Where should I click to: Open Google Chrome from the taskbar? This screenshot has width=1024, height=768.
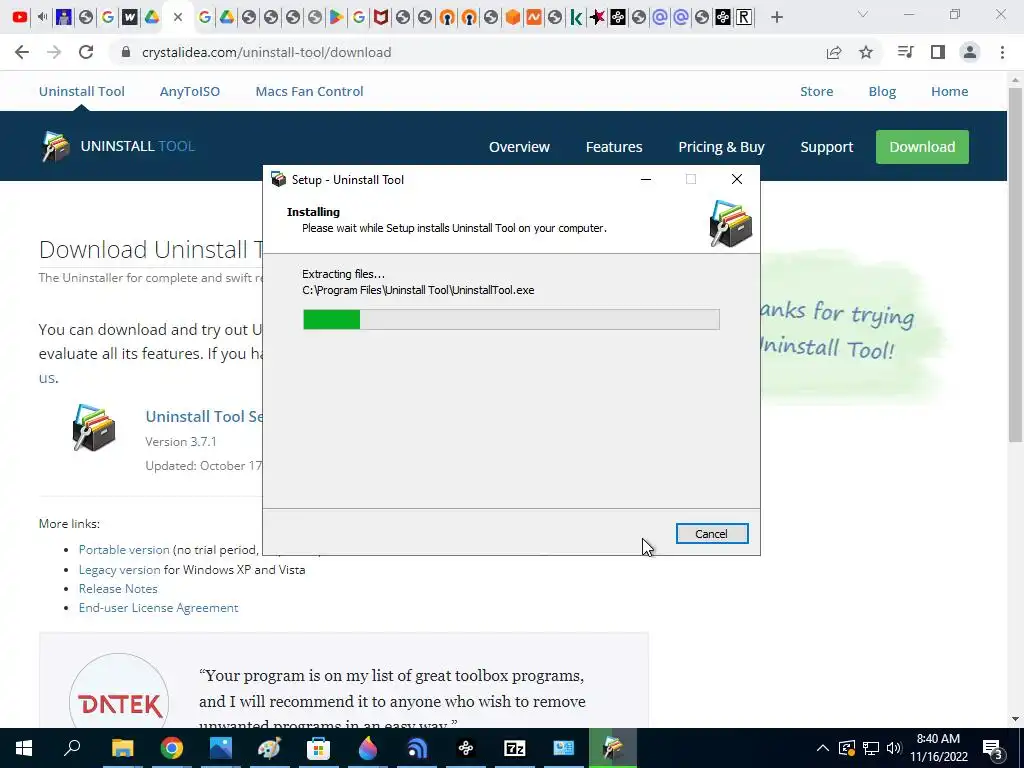tap(172, 748)
